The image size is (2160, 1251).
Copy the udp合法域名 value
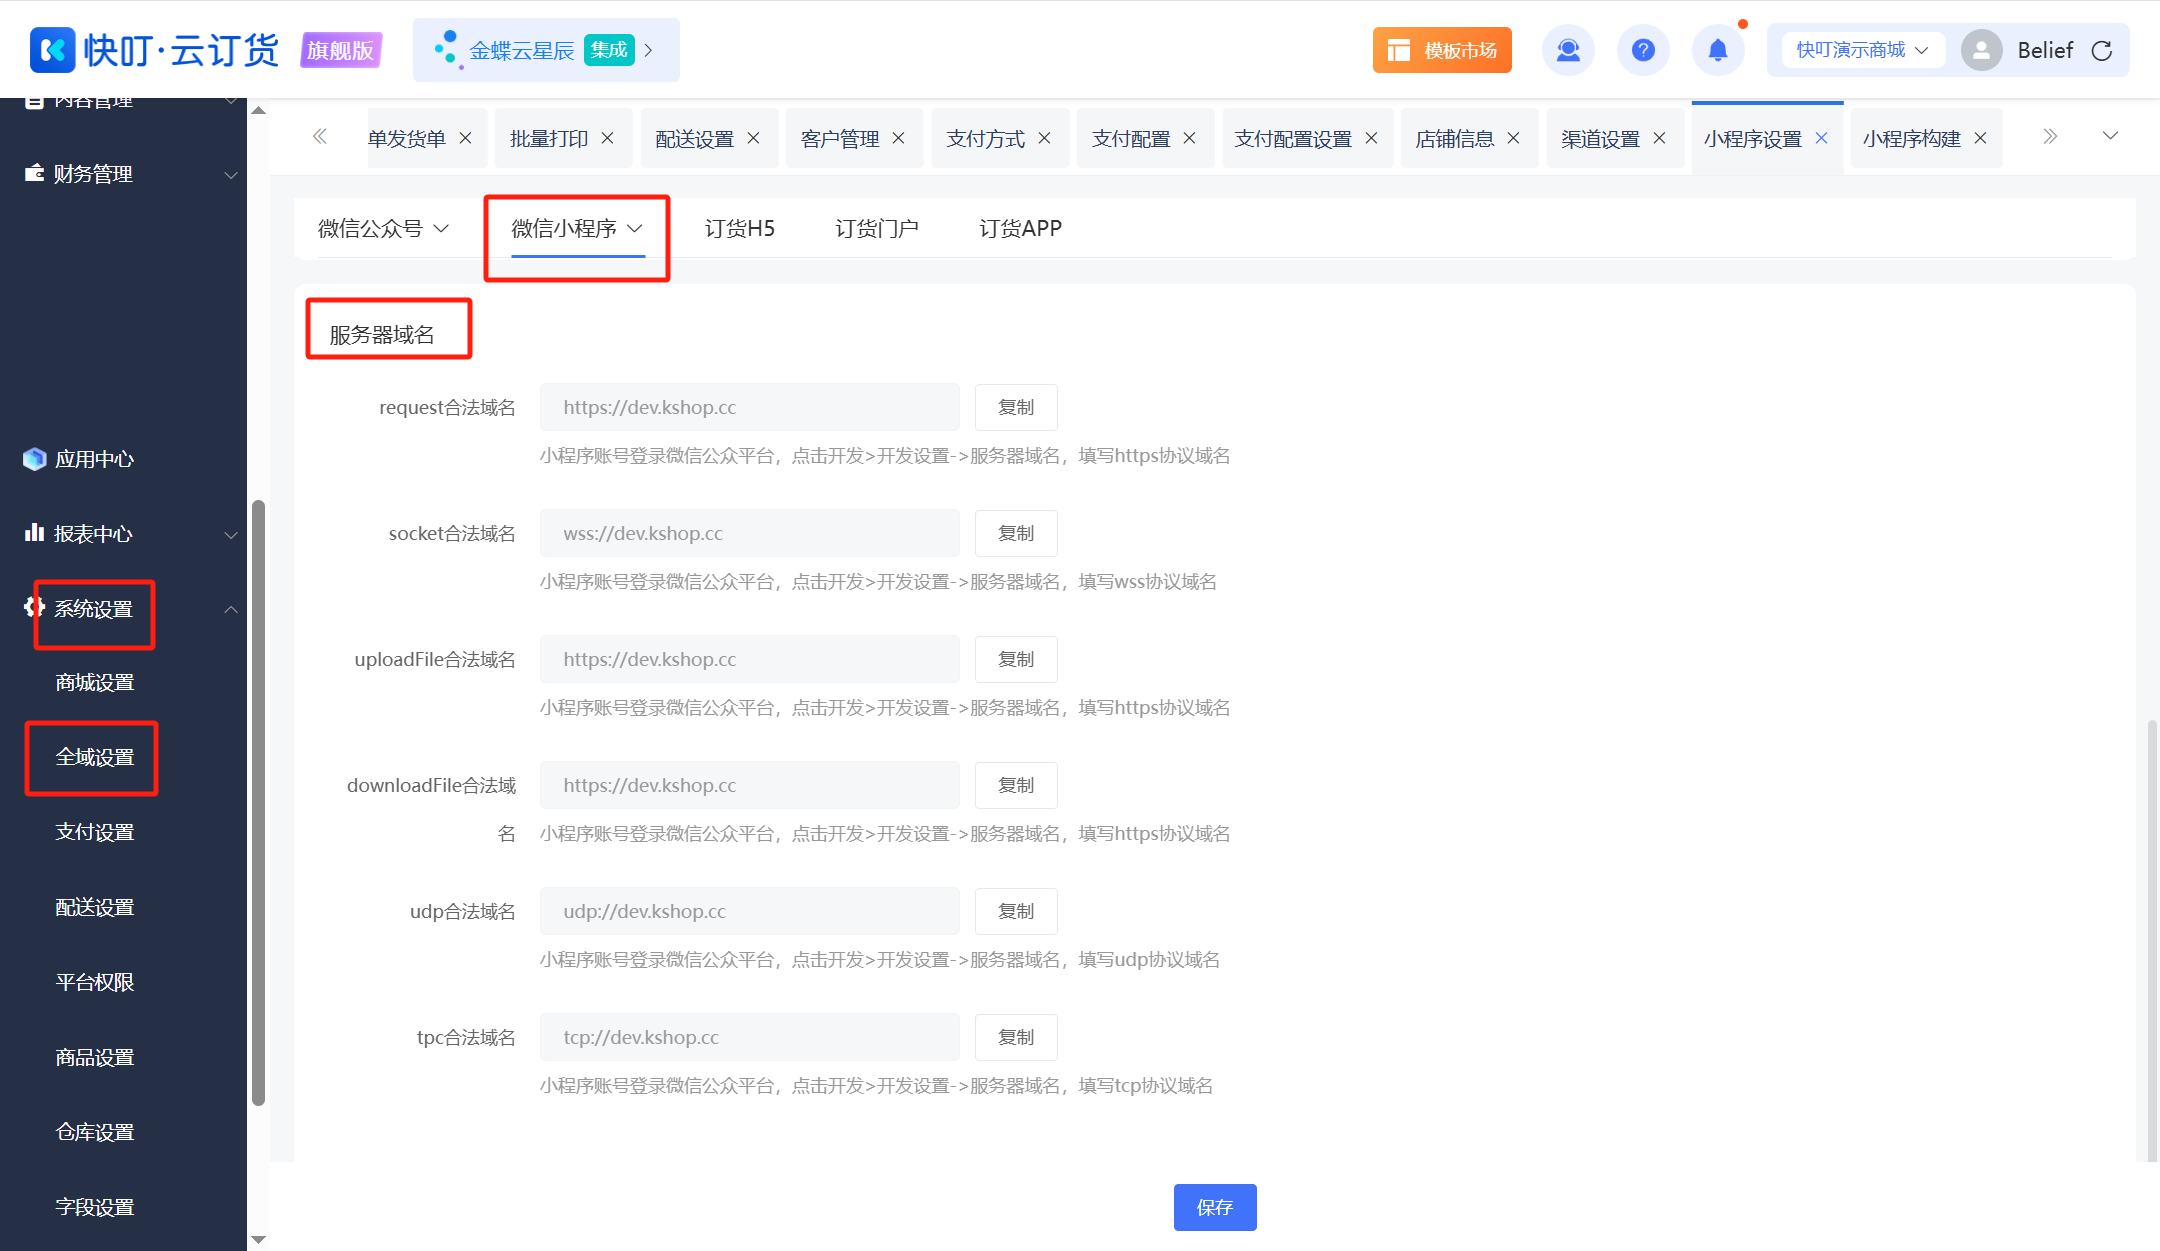1016,911
